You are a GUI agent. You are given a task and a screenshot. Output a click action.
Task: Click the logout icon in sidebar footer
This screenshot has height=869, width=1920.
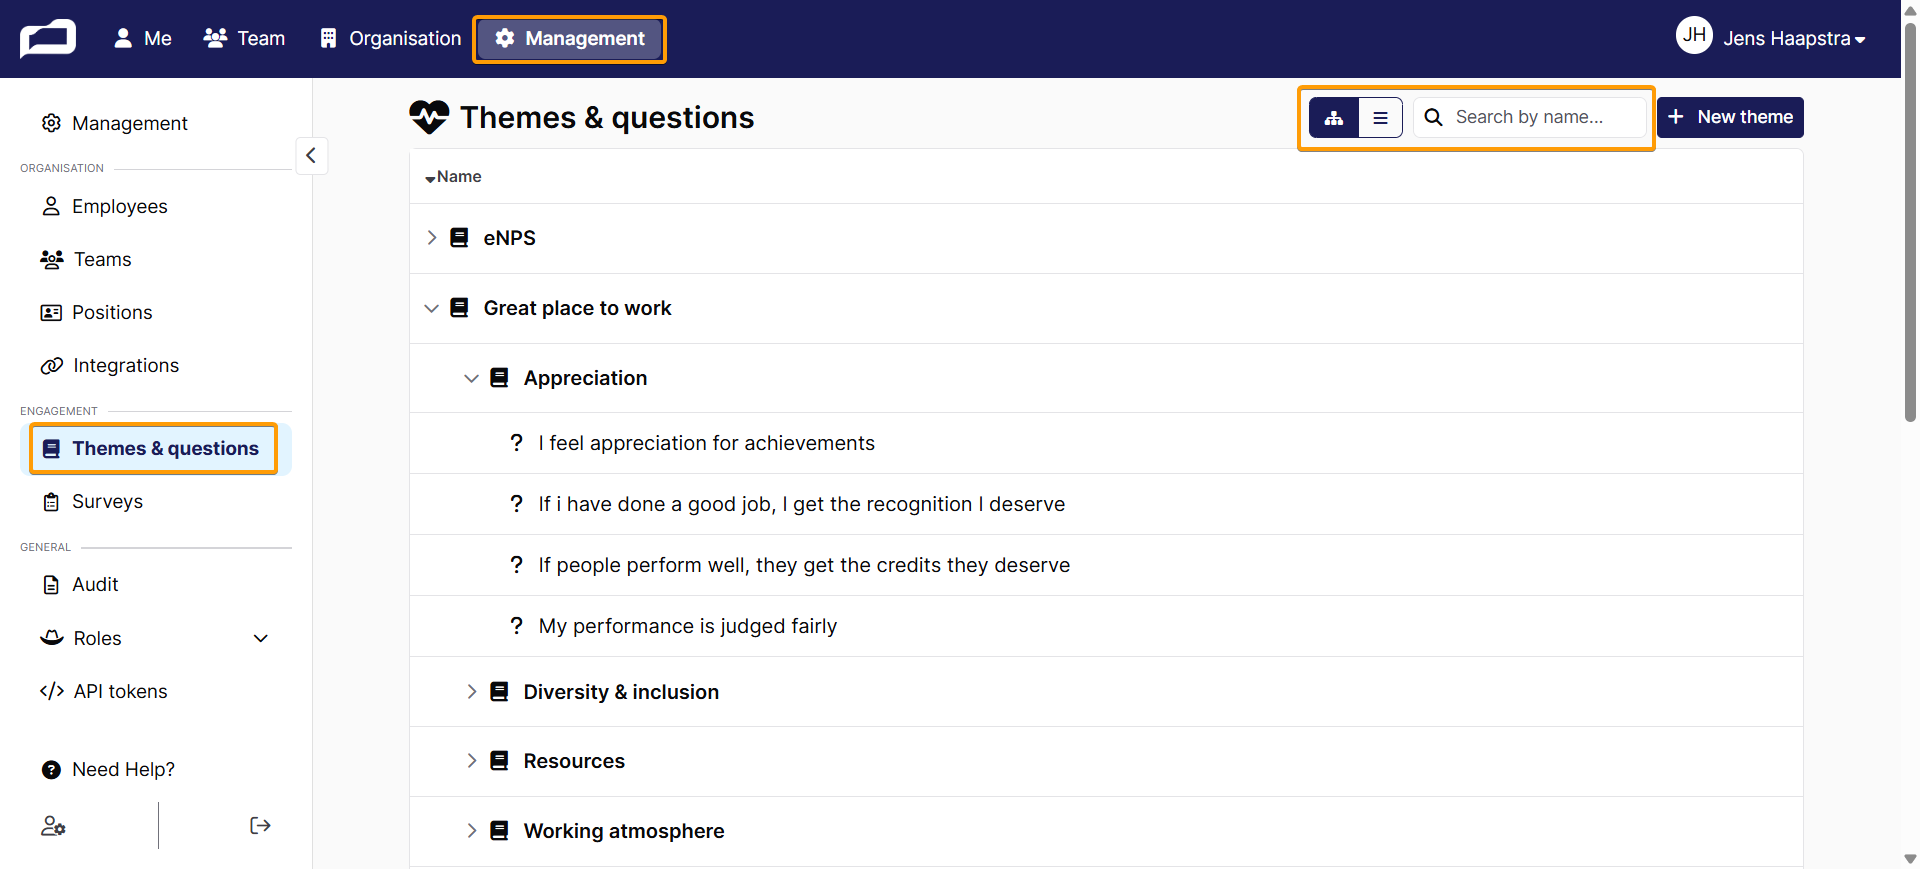(260, 825)
